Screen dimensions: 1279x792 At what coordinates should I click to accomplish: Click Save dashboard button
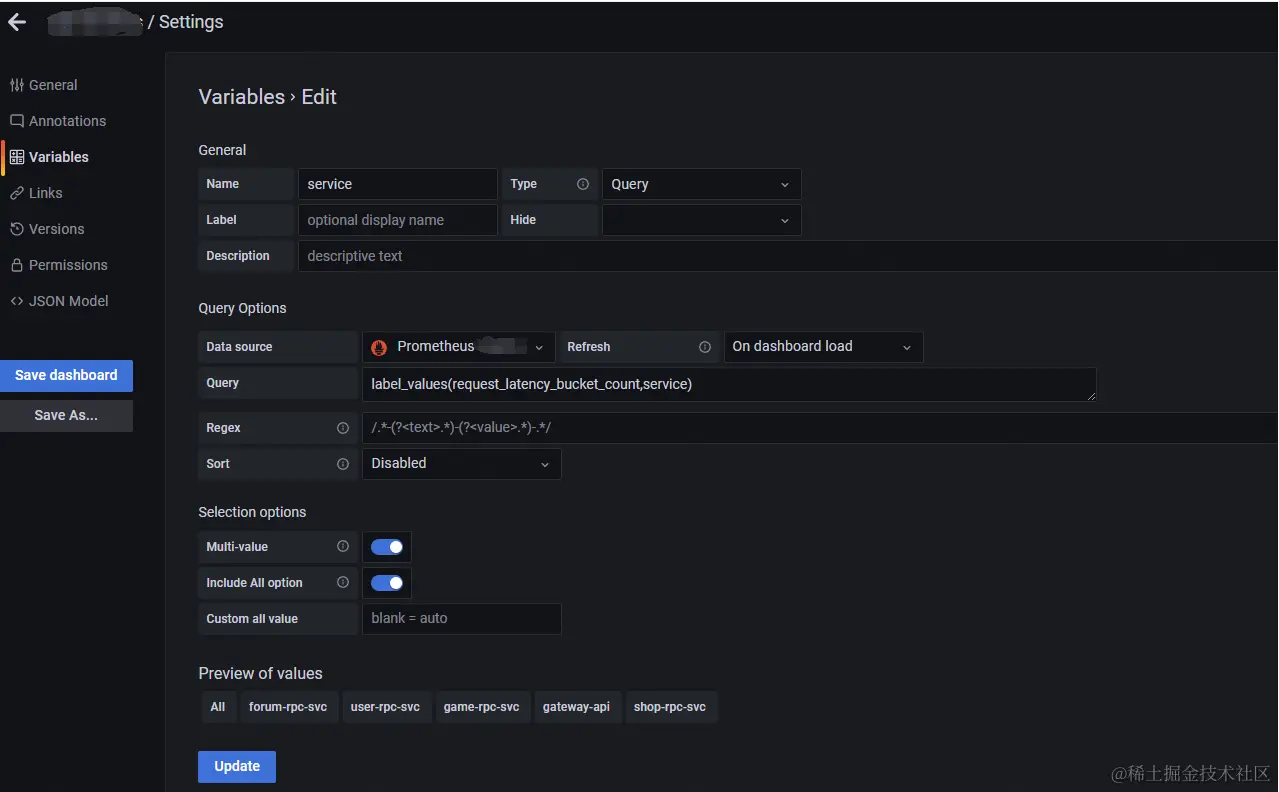coord(66,375)
